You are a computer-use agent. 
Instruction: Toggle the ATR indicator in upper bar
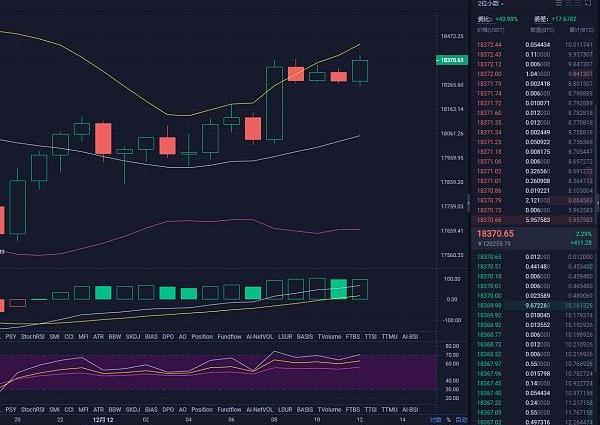click(x=99, y=337)
